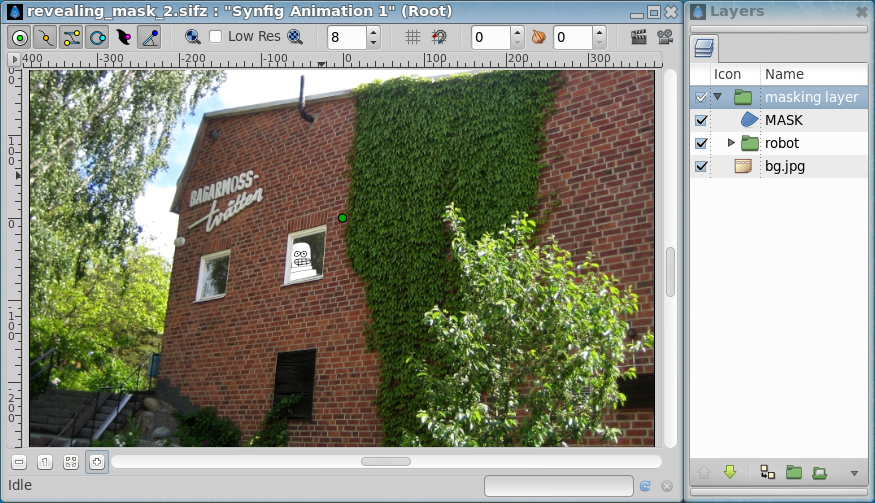Increase the quality value with up arrow
Image resolution: width=875 pixels, height=503 pixels.
coord(373,32)
